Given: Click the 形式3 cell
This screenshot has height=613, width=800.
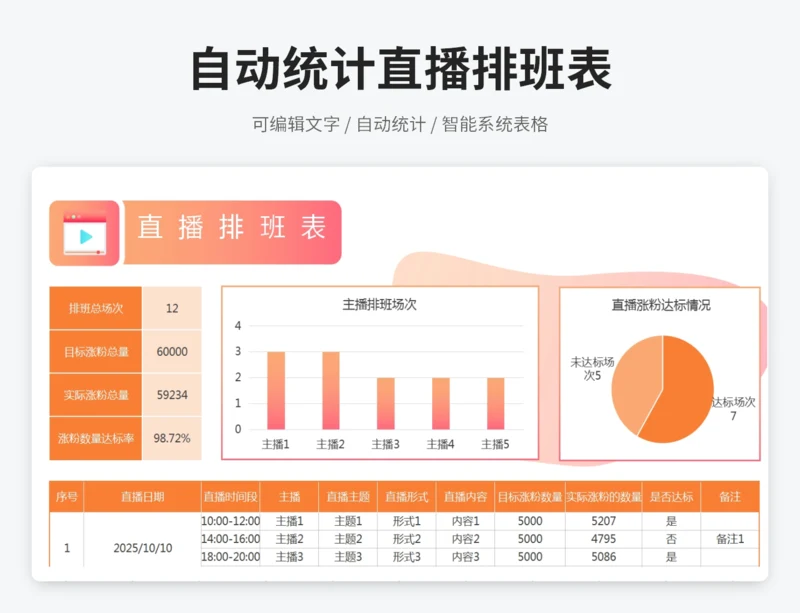Looking at the screenshot, I should point(407,557).
